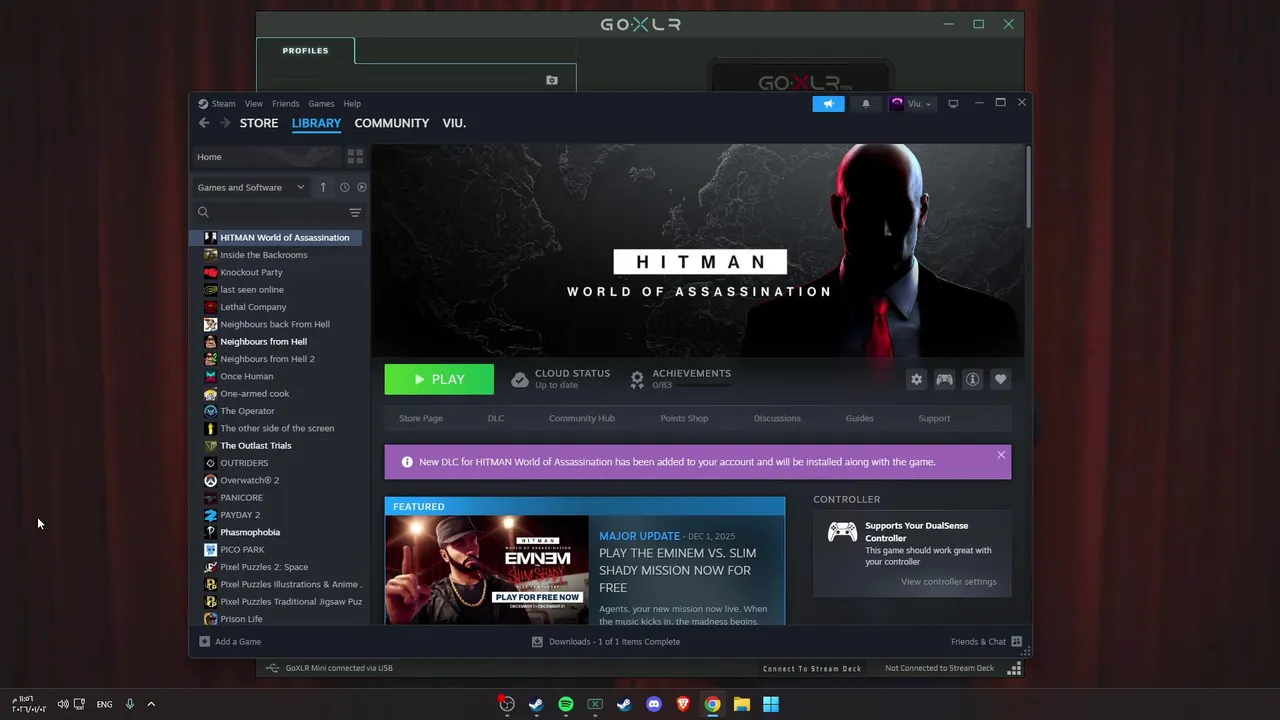
Task: Open the Help menu
Action: click(x=352, y=104)
